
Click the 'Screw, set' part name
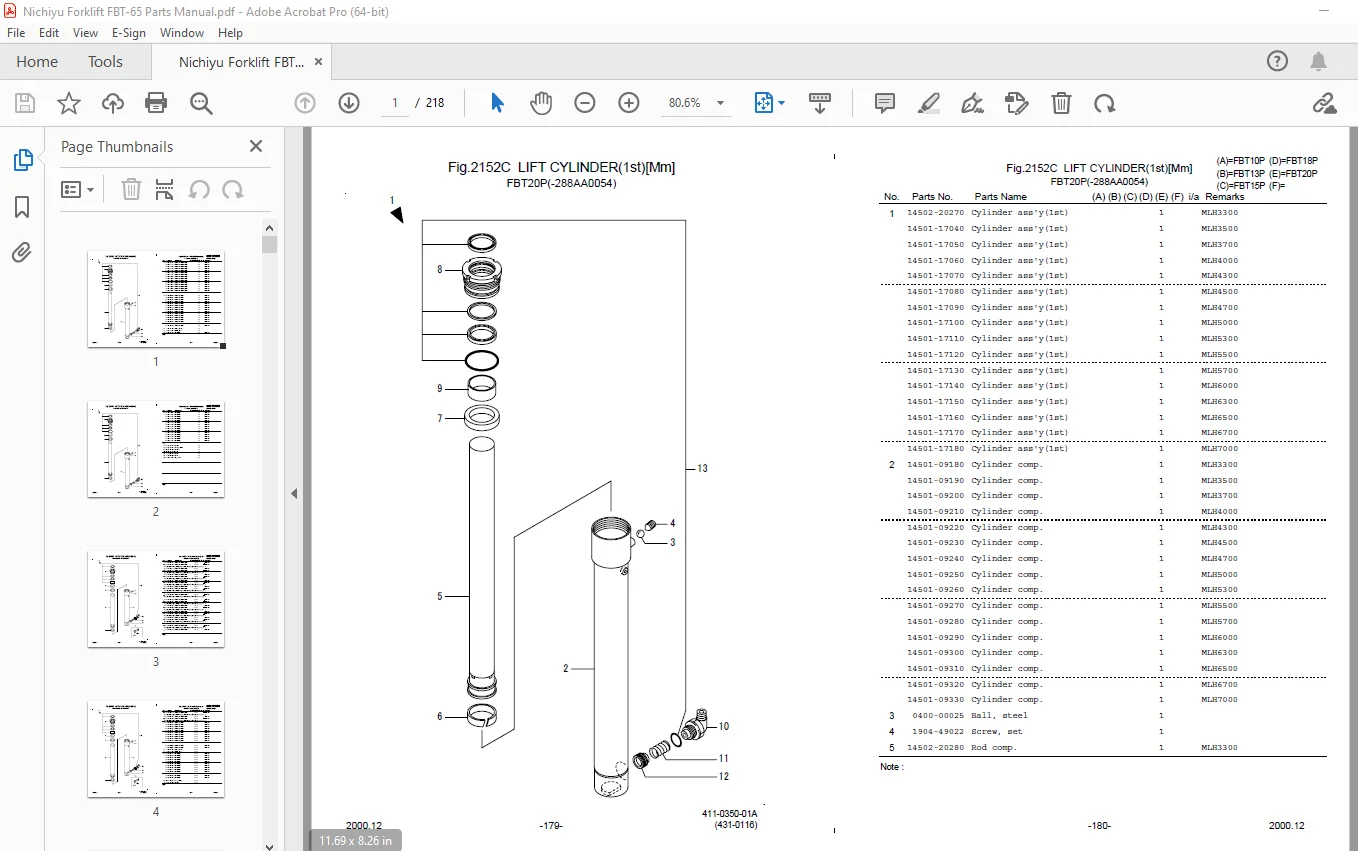(x=996, y=732)
